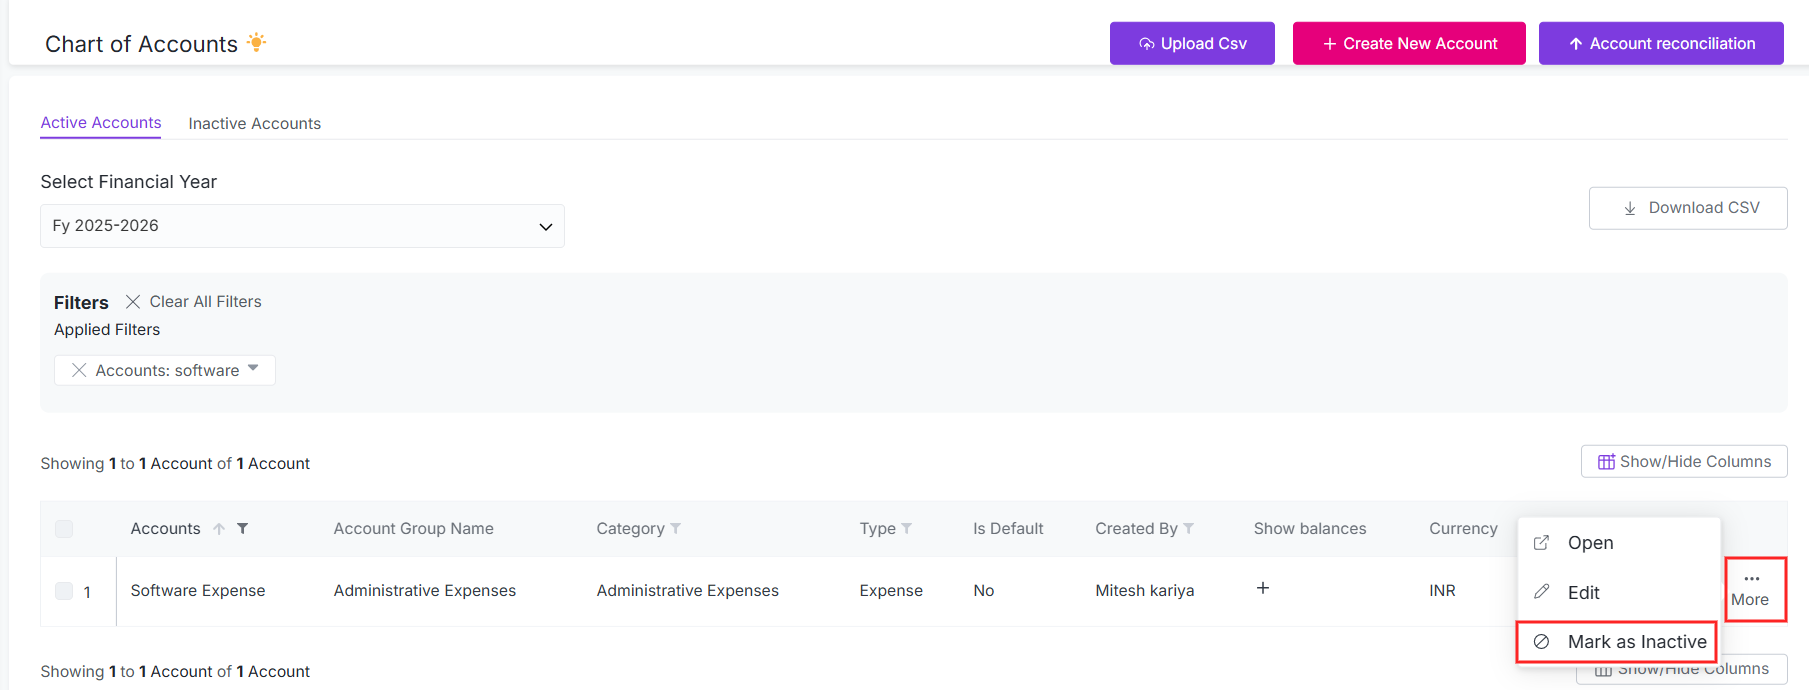
Task: Click the Clear All Filters link
Action: point(205,302)
